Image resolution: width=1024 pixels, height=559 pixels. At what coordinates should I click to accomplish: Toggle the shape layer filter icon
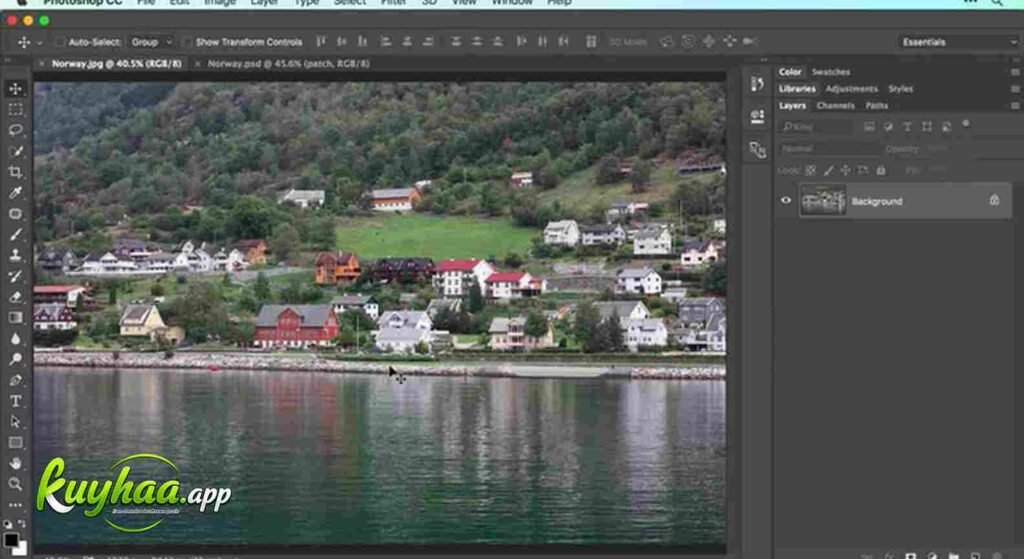pyautogui.click(x=927, y=127)
